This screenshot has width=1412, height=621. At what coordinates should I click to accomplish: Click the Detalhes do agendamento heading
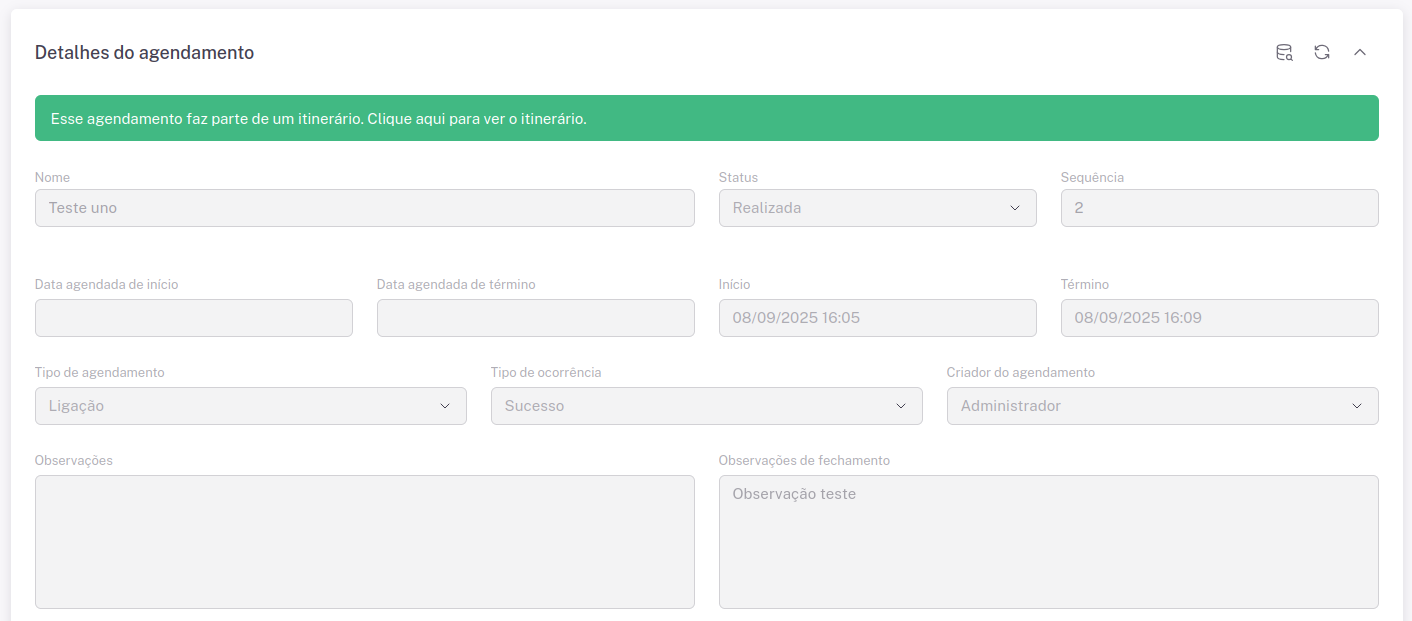(x=144, y=53)
